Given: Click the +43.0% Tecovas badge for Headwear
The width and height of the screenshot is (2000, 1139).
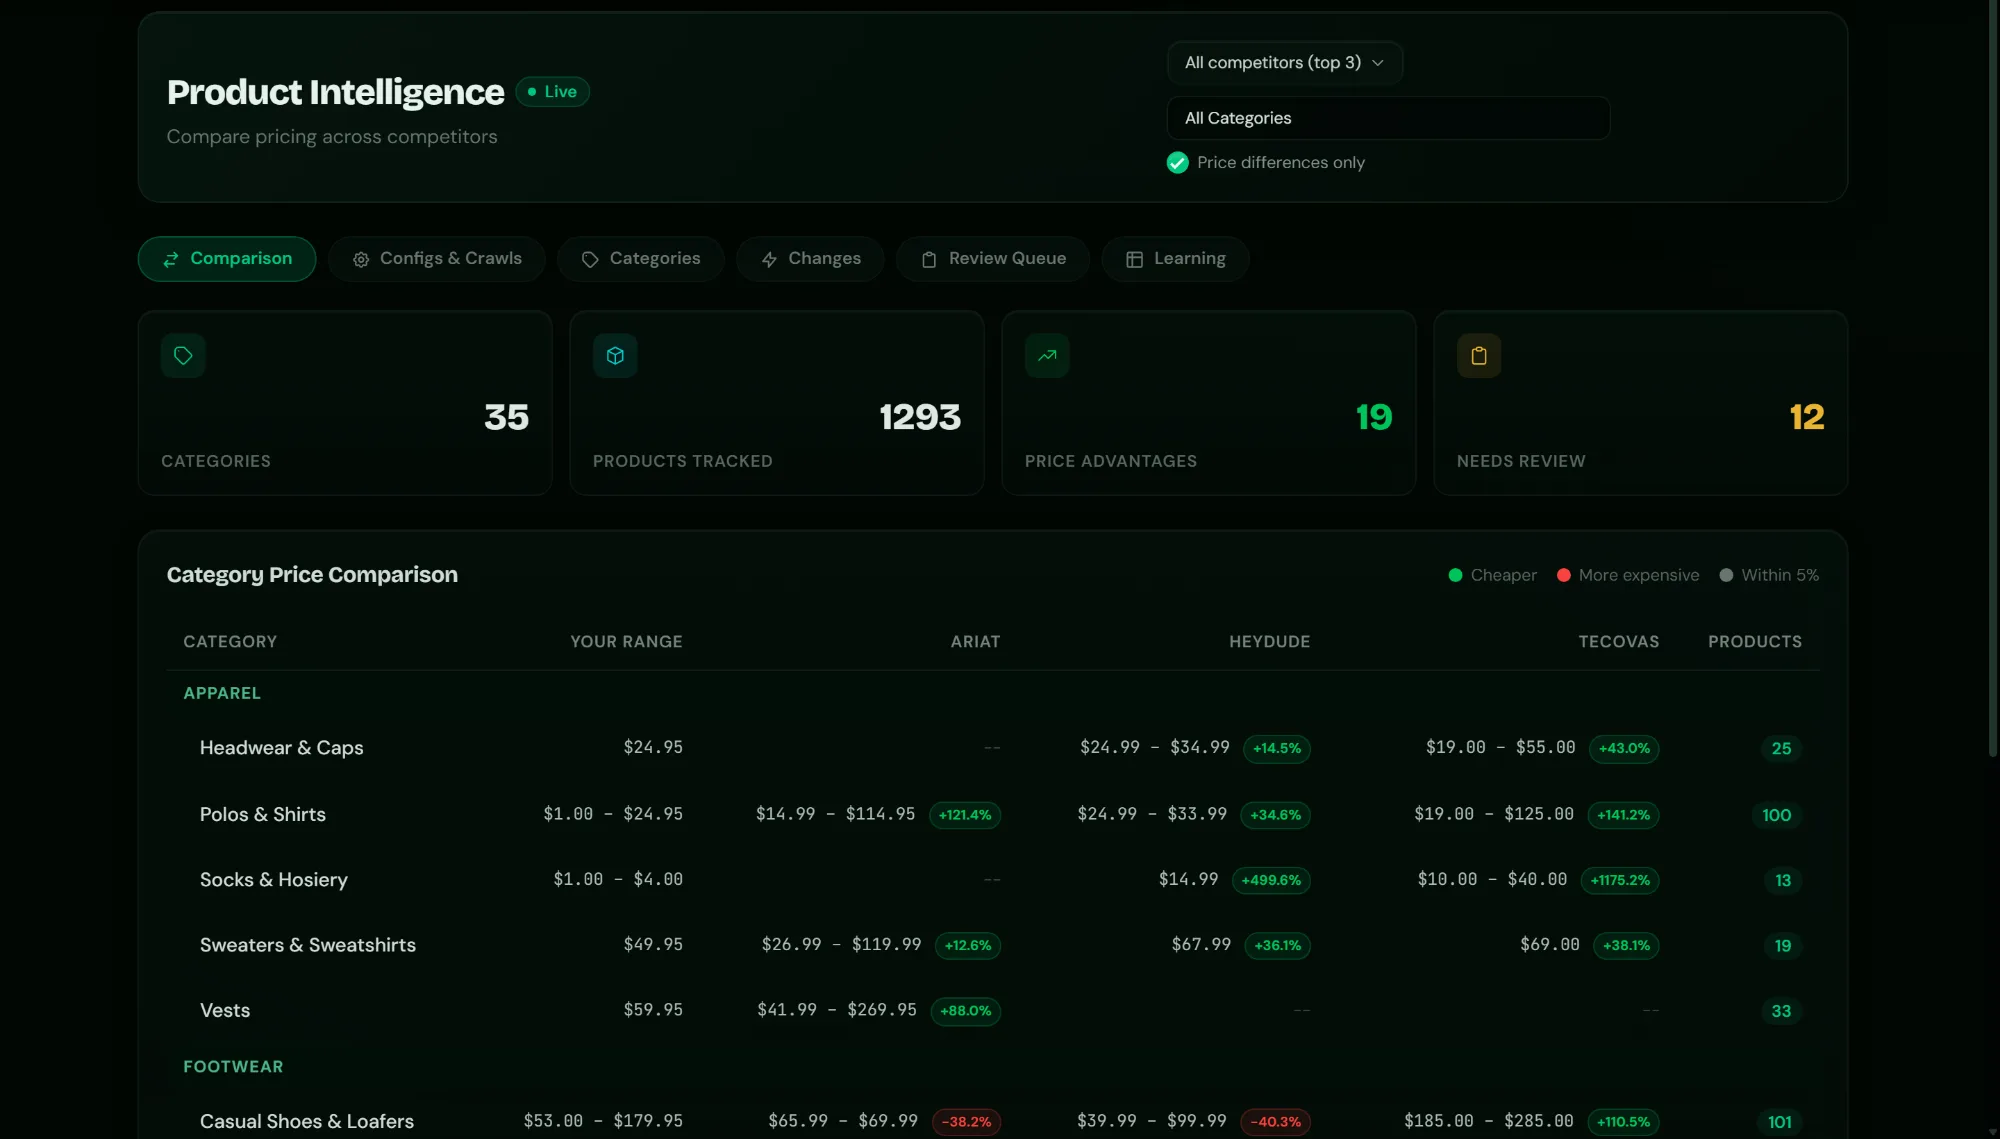Looking at the screenshot, I should [x=1624, y=749].
